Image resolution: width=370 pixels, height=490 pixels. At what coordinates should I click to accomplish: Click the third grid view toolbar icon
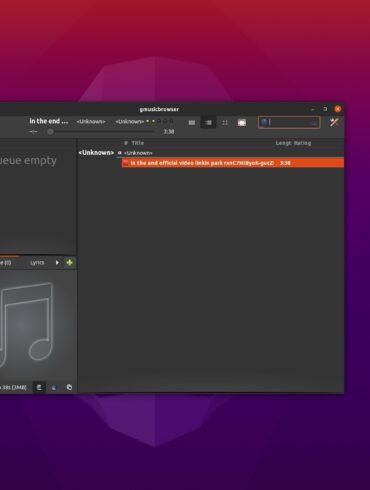click(x=225, y=123)
